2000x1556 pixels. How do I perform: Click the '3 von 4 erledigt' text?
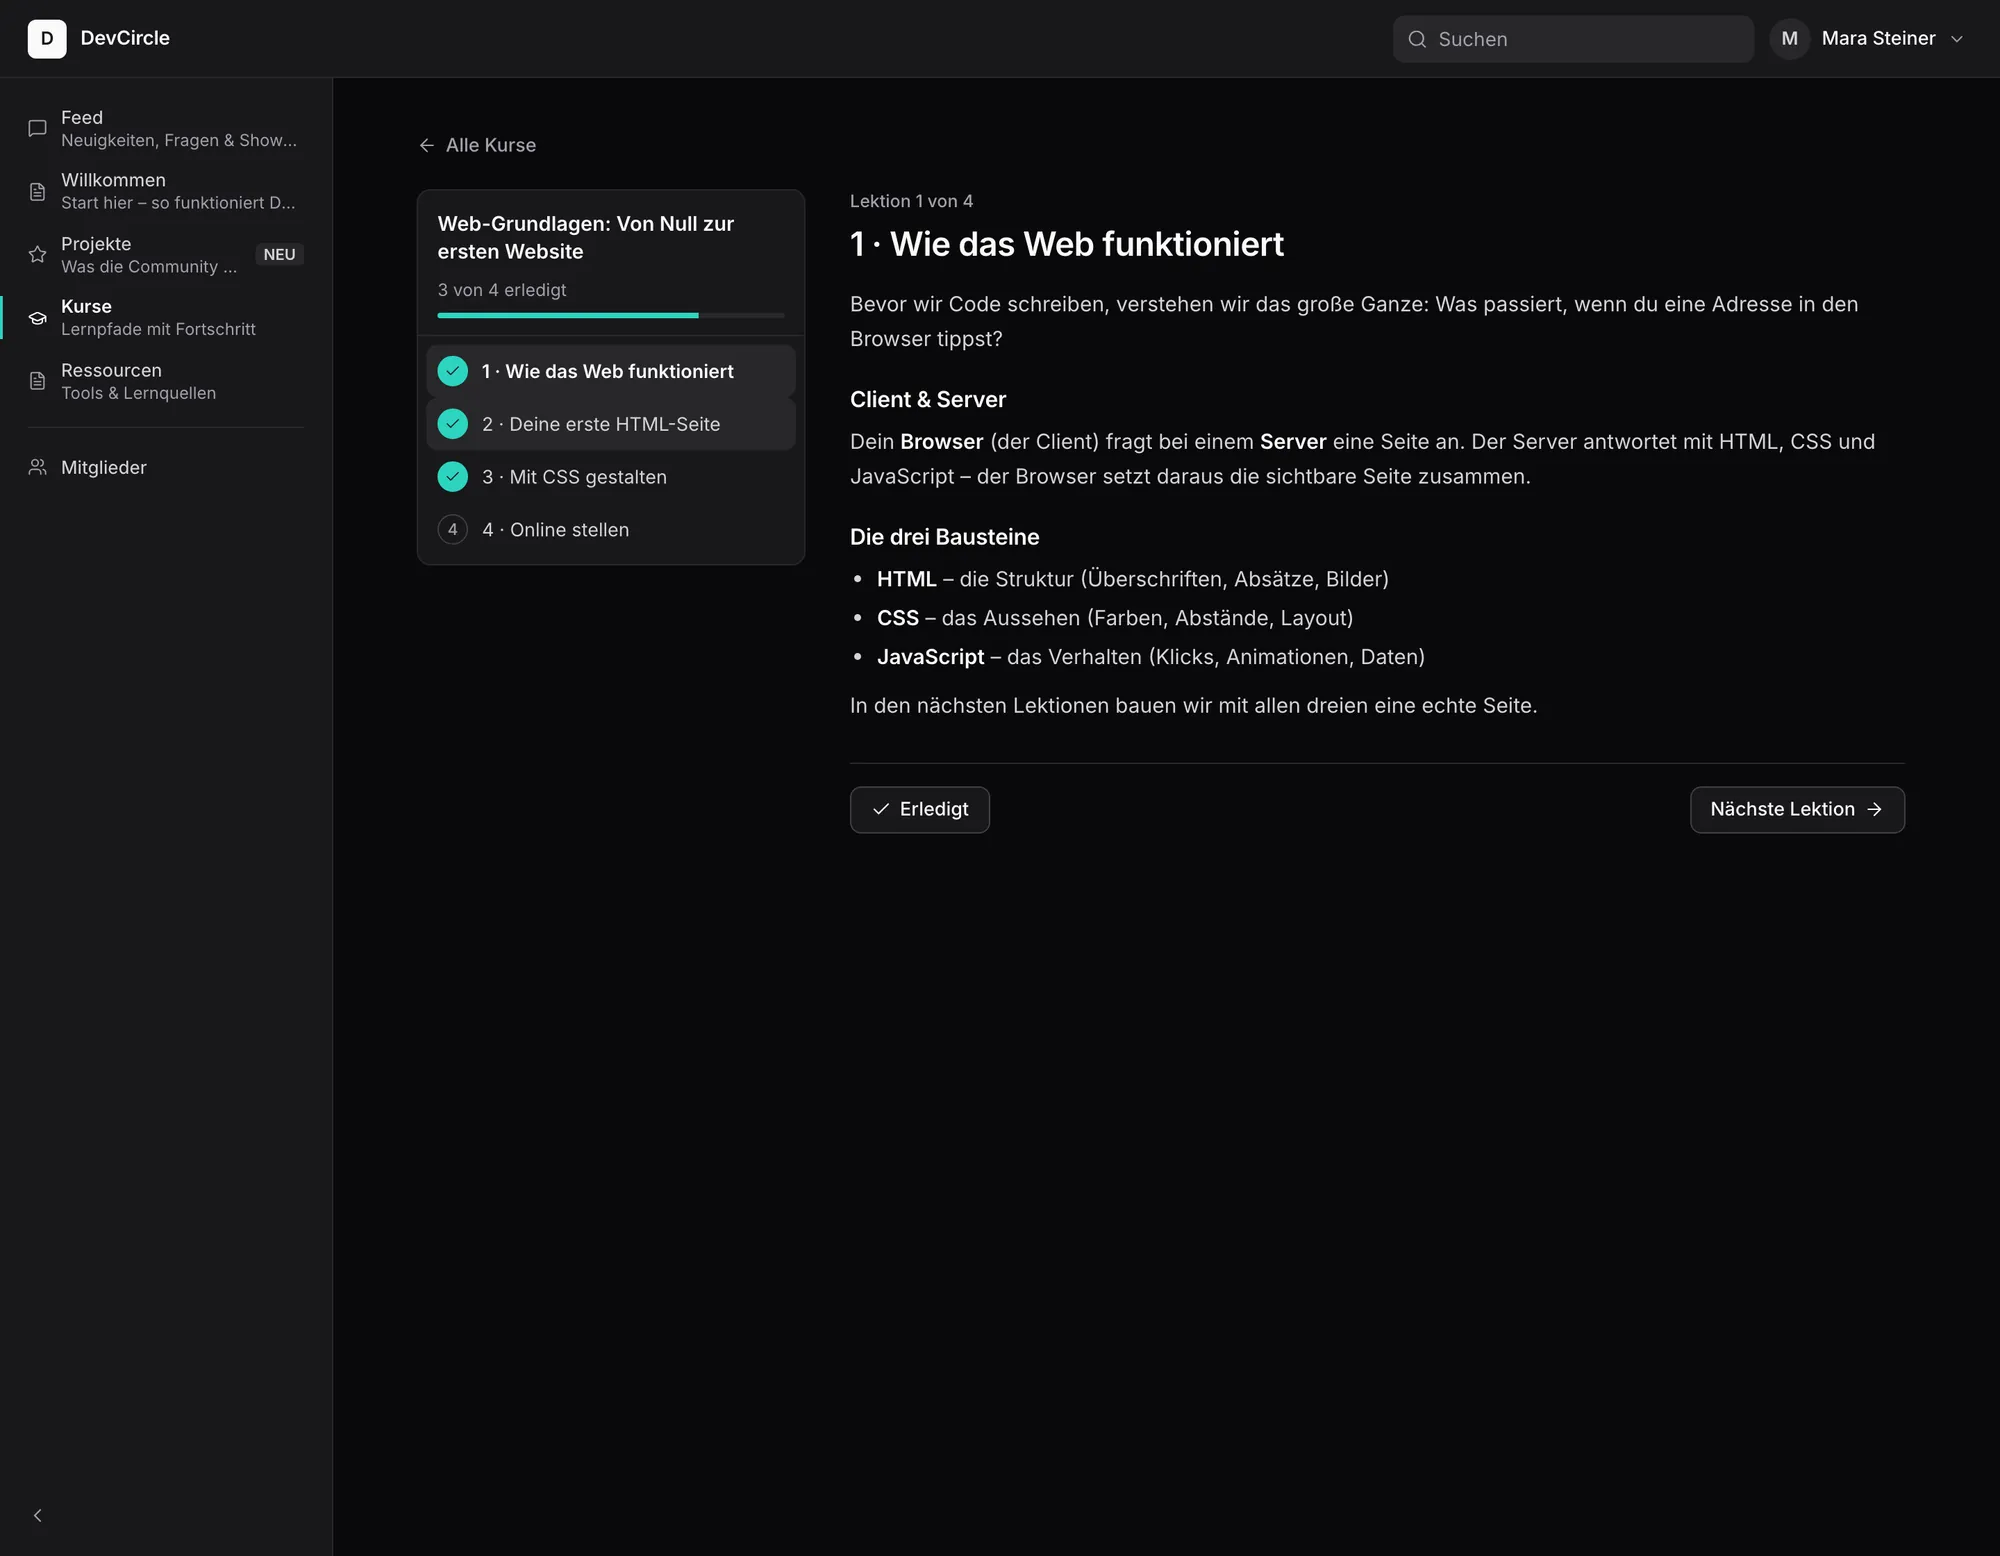point(502,290)
